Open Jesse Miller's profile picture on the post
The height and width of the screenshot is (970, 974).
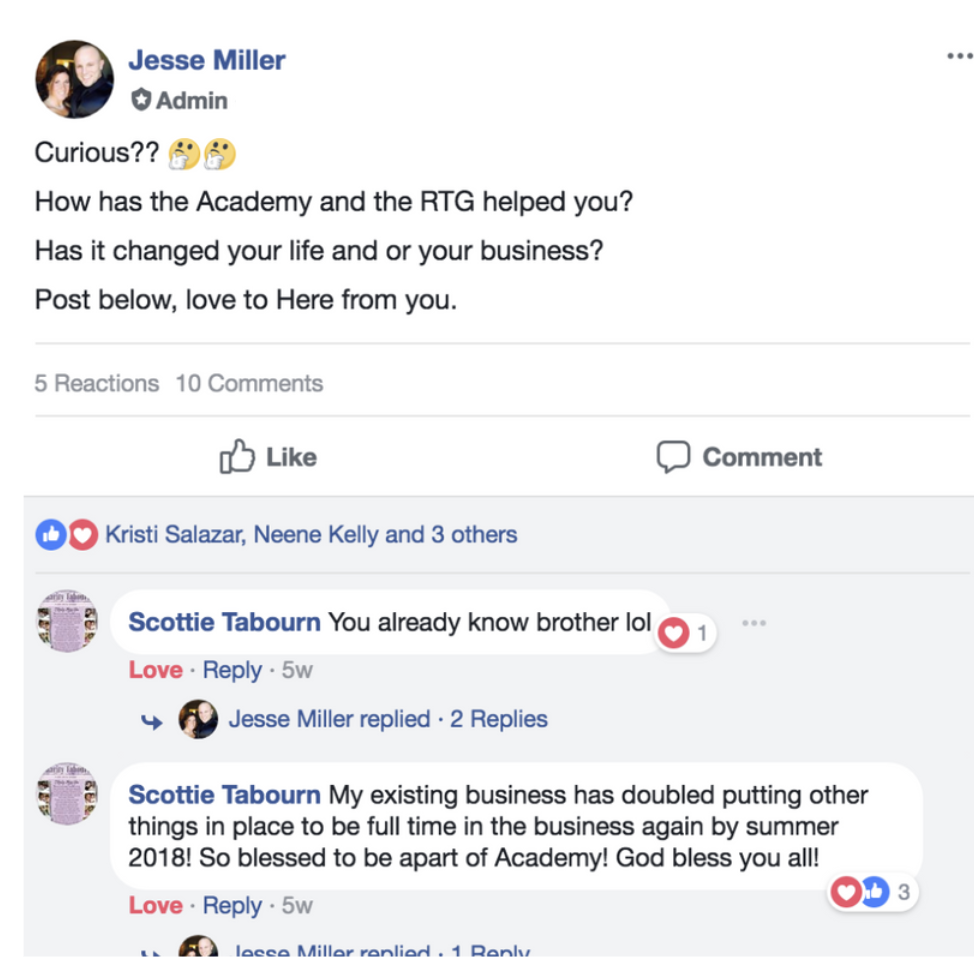pyautogui.click(x=74, y=79)
